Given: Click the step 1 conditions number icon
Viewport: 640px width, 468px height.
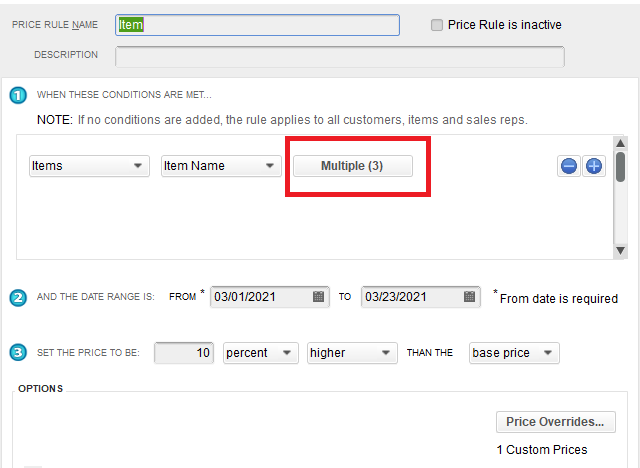Looking at the screenshot, I should tap(18, 95).
